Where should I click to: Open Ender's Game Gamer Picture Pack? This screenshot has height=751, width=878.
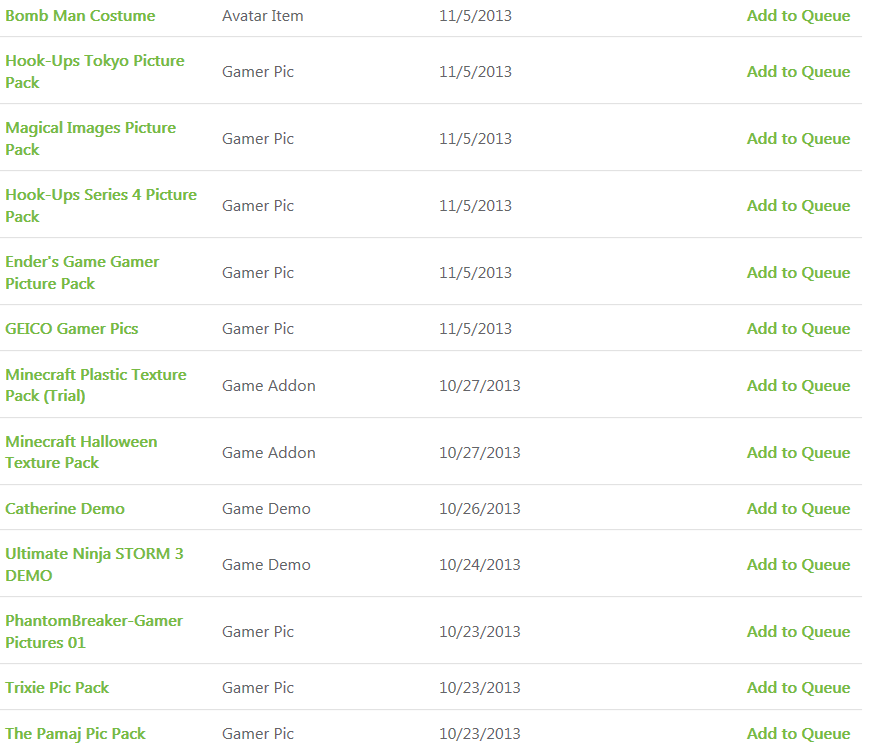click(x=82, y=273)
